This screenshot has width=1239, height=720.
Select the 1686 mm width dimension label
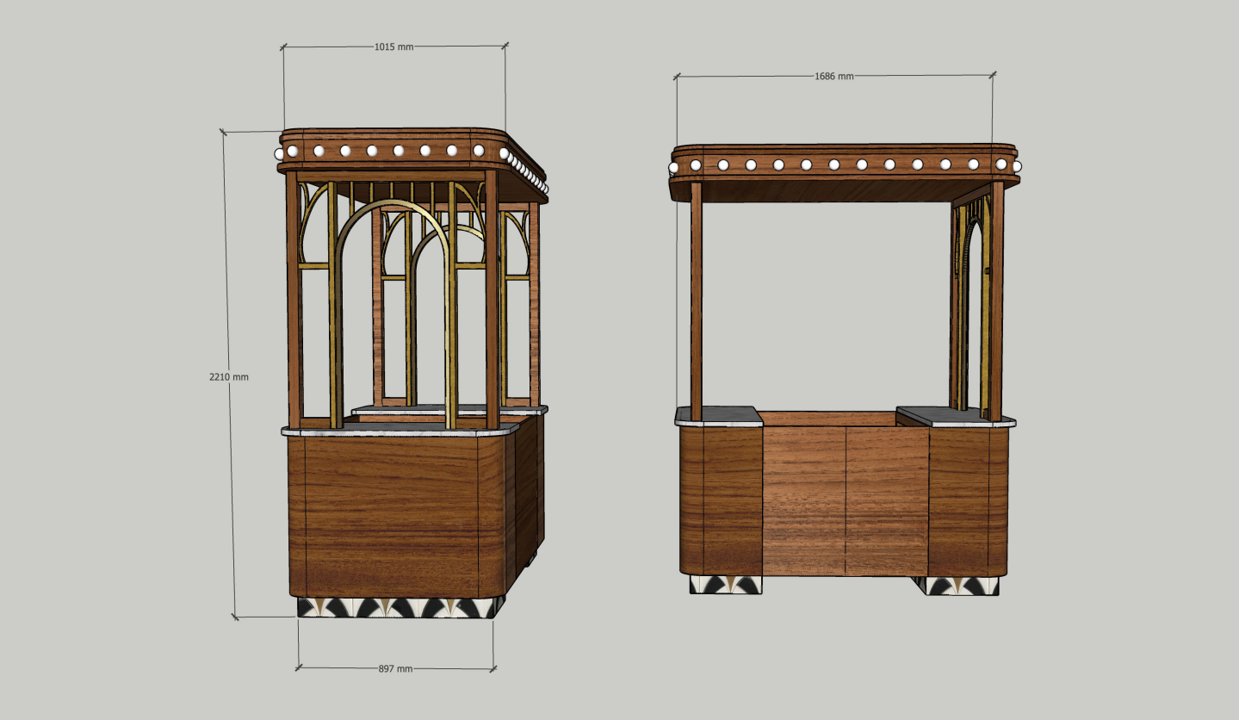pos(834,76)
